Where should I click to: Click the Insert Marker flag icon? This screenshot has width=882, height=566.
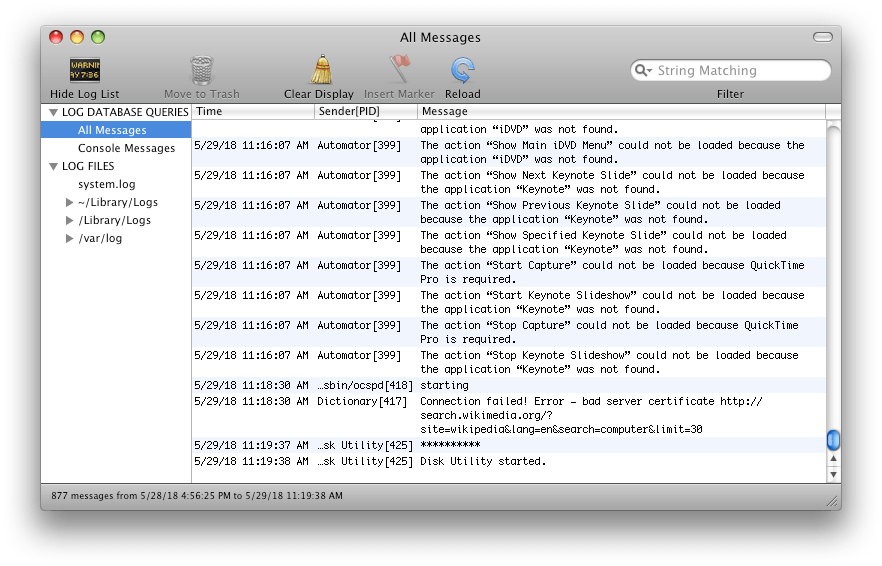pos(399,70)
